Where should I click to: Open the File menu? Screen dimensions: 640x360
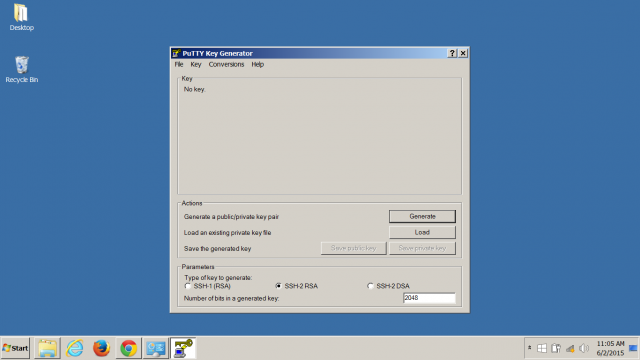[x=179, y=64]
